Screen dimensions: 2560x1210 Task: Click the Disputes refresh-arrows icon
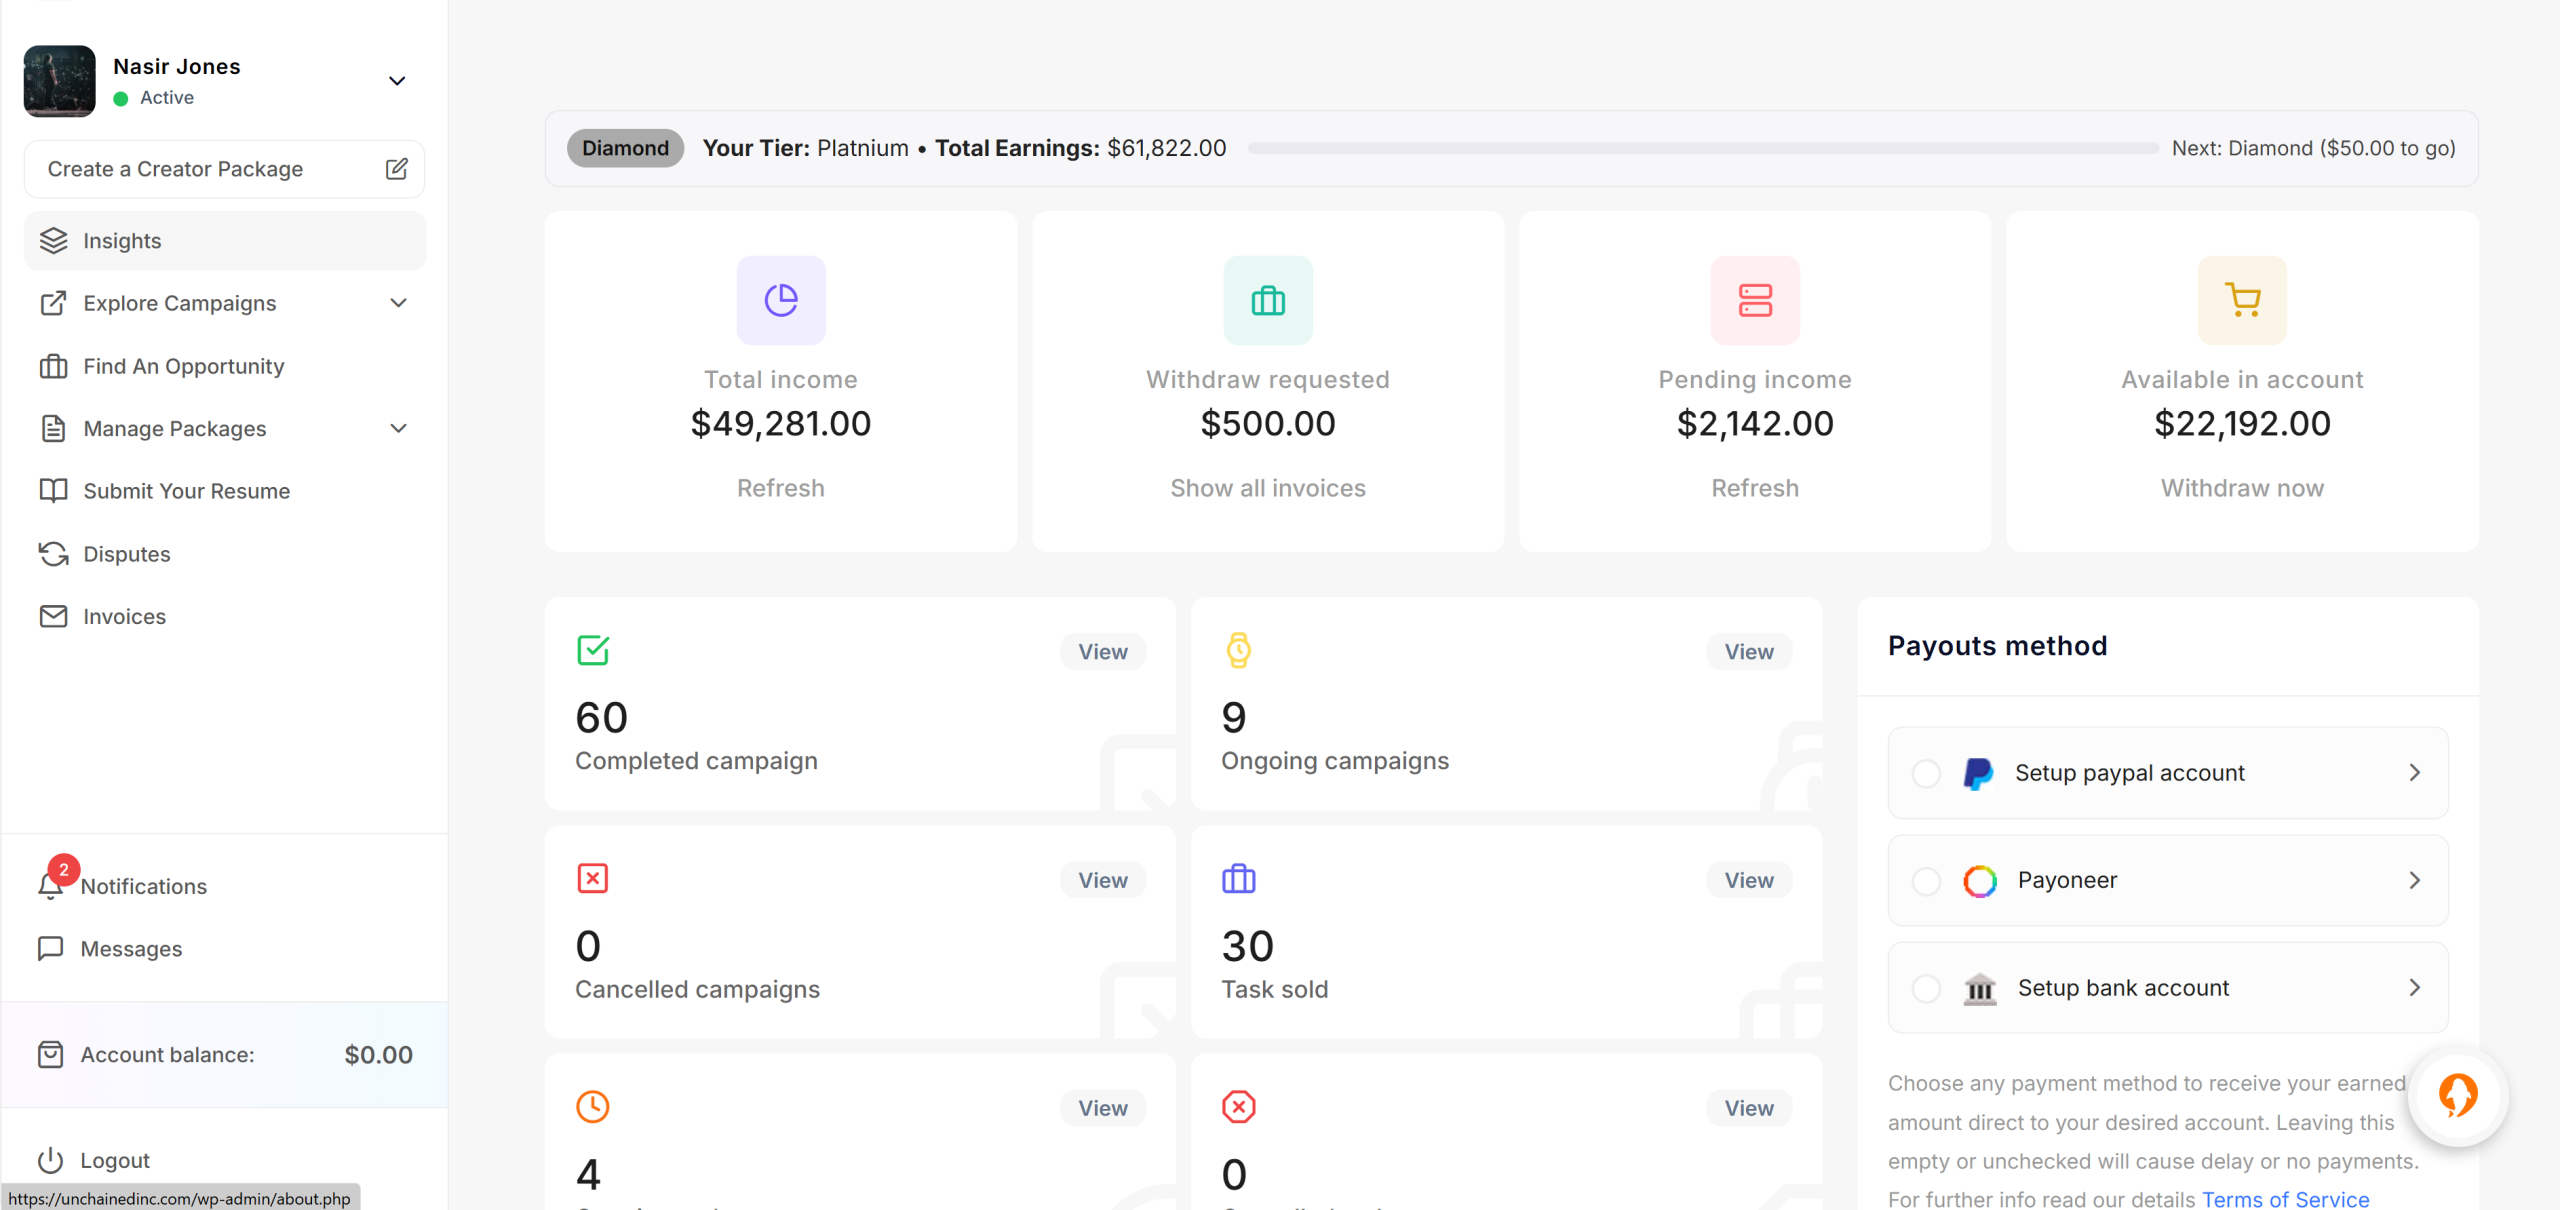(54, 554)
